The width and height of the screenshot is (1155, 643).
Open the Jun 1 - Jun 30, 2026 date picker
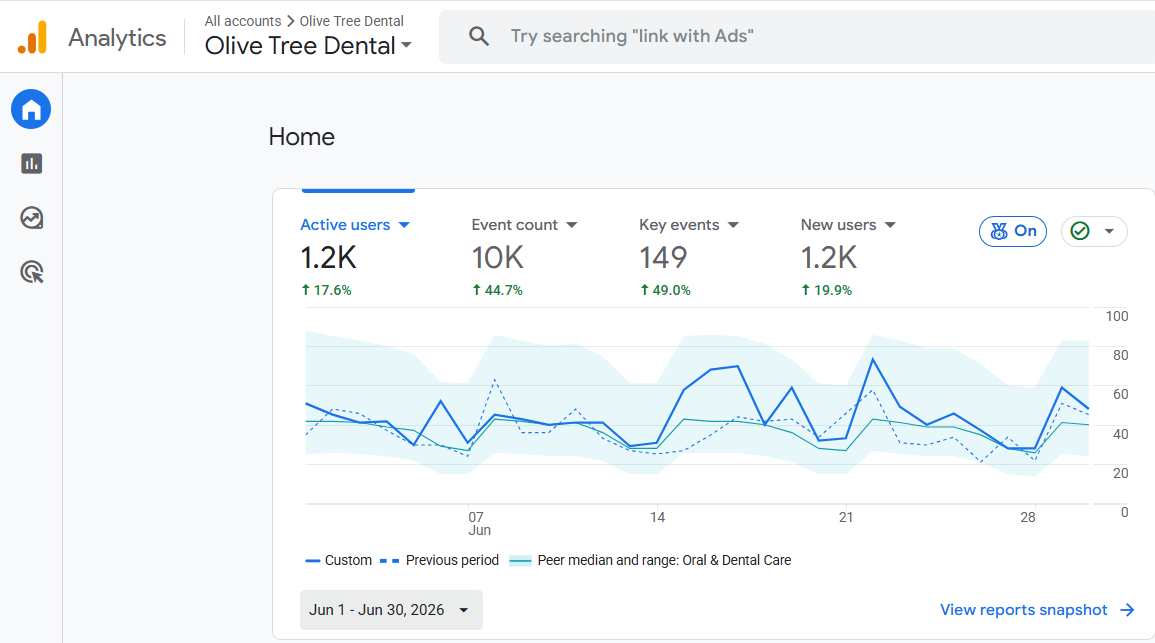[x=391, y=610]
